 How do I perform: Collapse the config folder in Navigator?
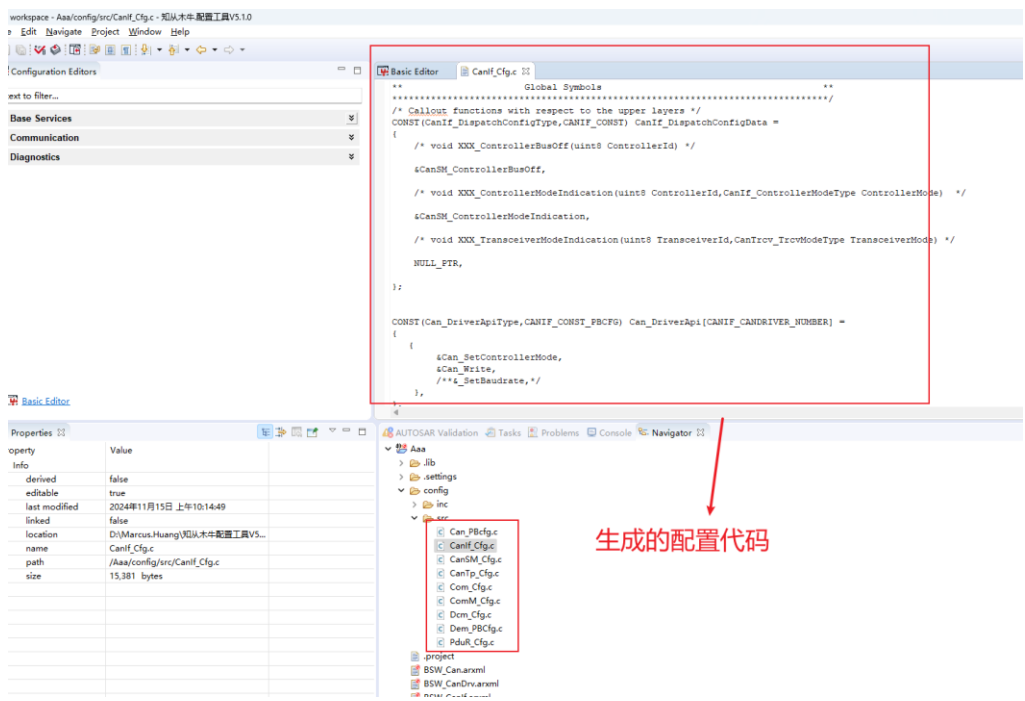[x=402, y=491]
